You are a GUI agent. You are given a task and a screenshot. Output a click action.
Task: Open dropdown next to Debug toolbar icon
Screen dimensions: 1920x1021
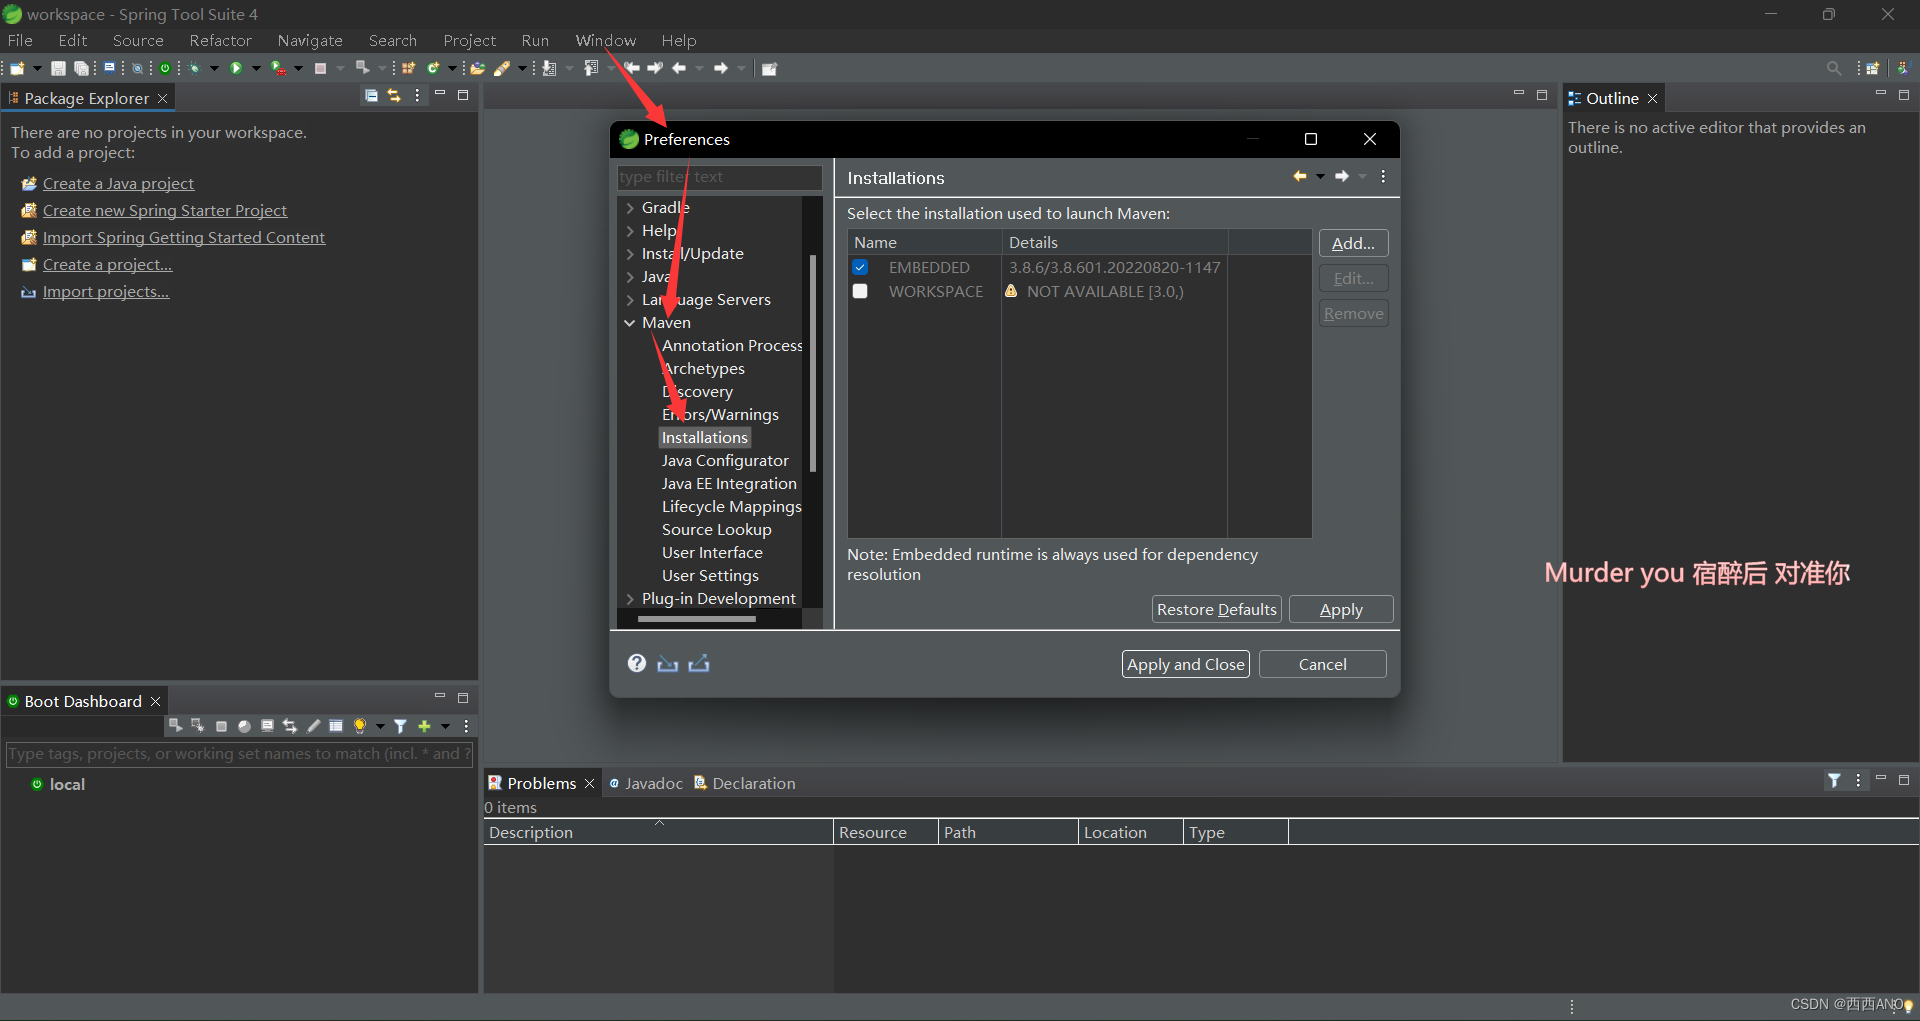click(214, 69)
